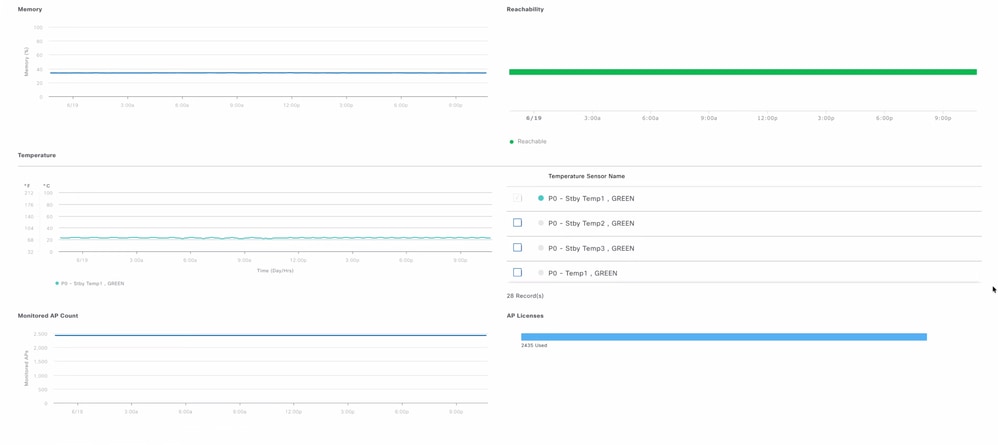Image resolution: width=998 pixels, height=445 pixels.
Task: Click the 'Time (Day/Hrs)' axis title
Action: tap(275, 271)
